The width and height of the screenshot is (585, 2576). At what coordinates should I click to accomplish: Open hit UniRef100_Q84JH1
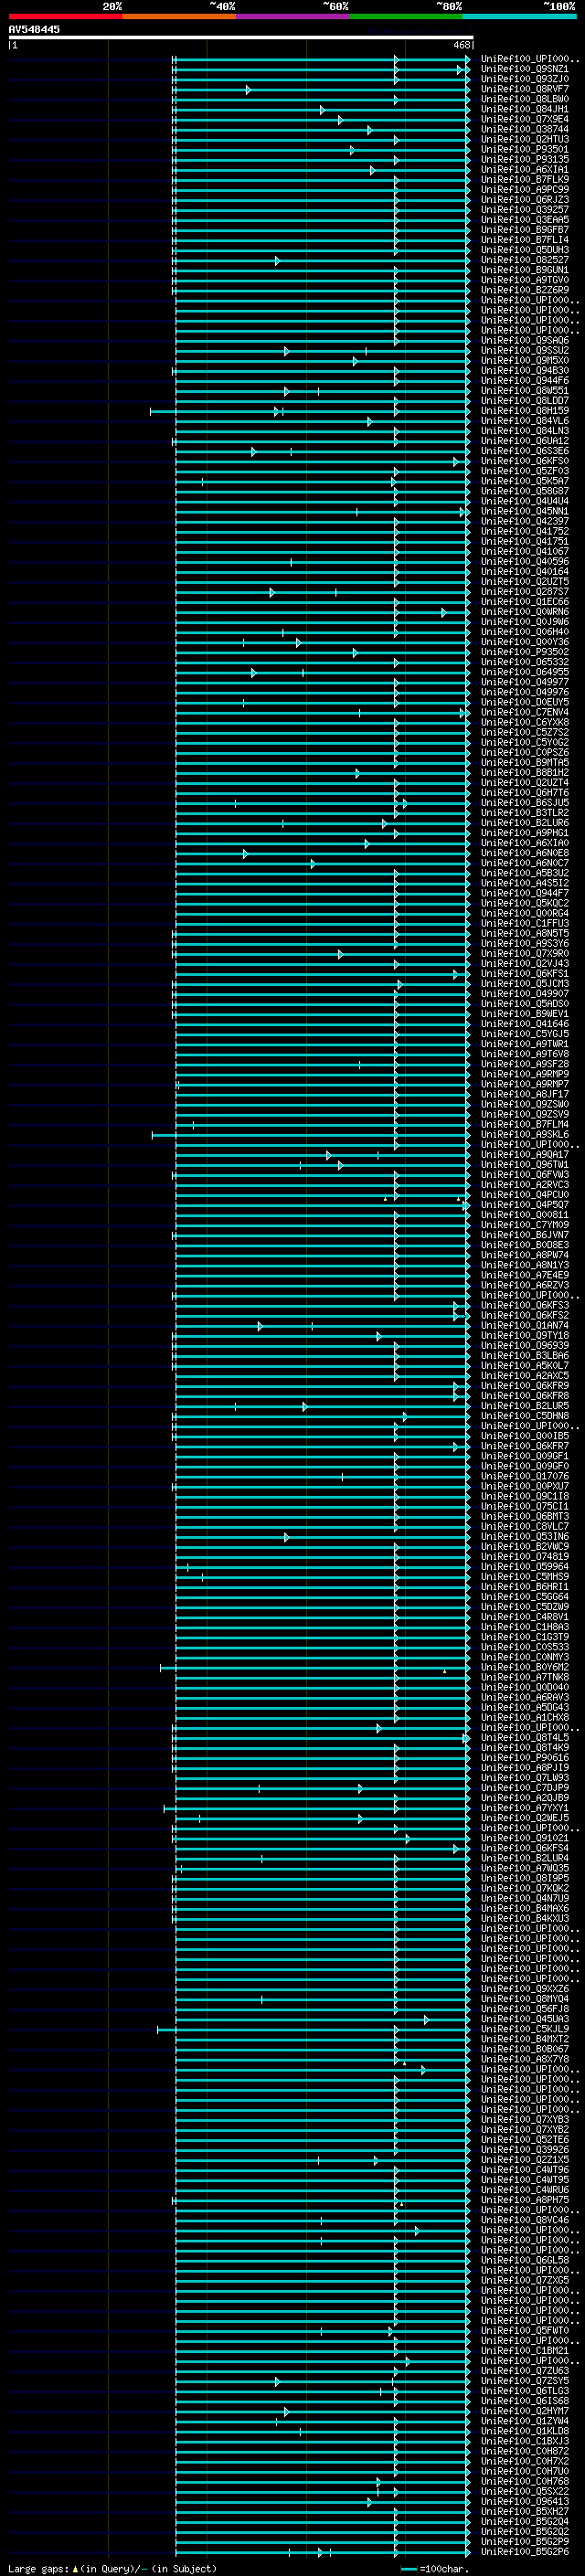pos(525,109)
